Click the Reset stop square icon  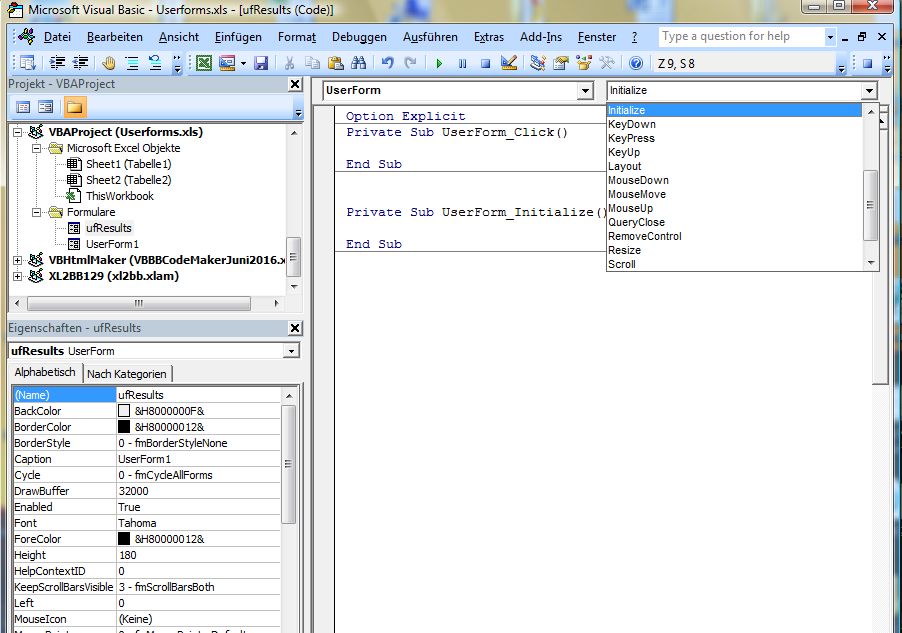486,63
